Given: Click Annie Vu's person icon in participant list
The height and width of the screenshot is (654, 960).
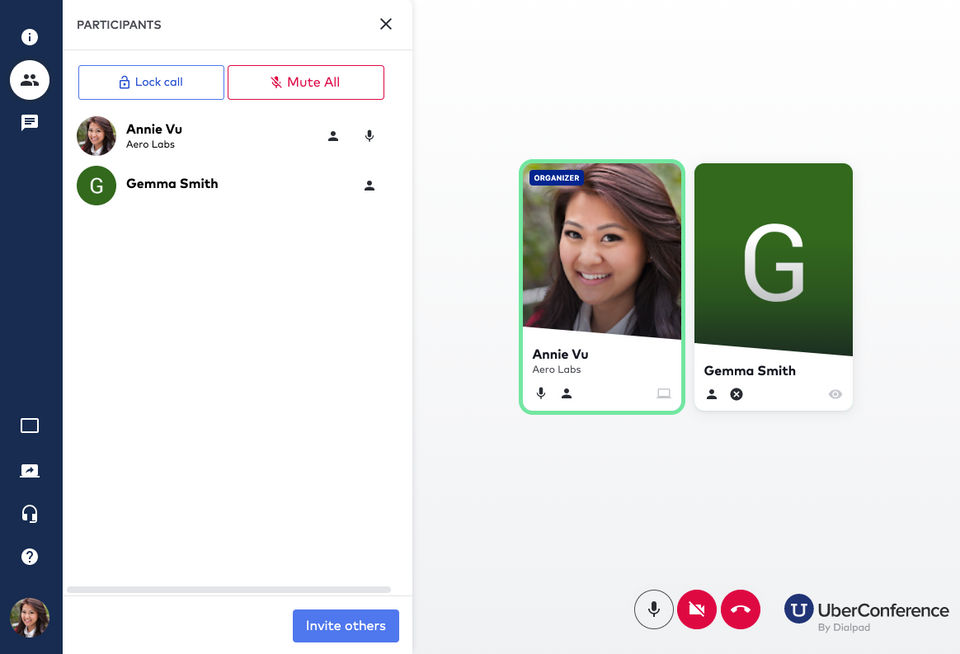Looking at the screenshot, I should click(x=333, y=136).
